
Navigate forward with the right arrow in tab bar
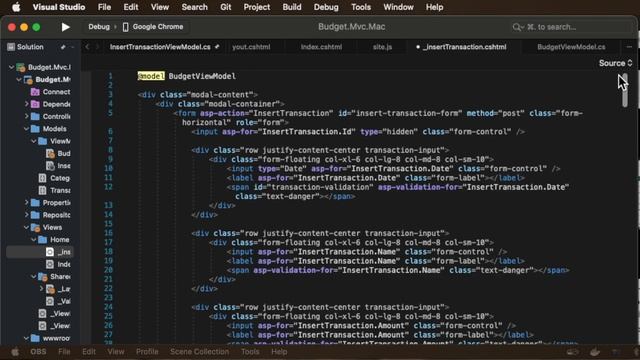(x=97, y=47)
